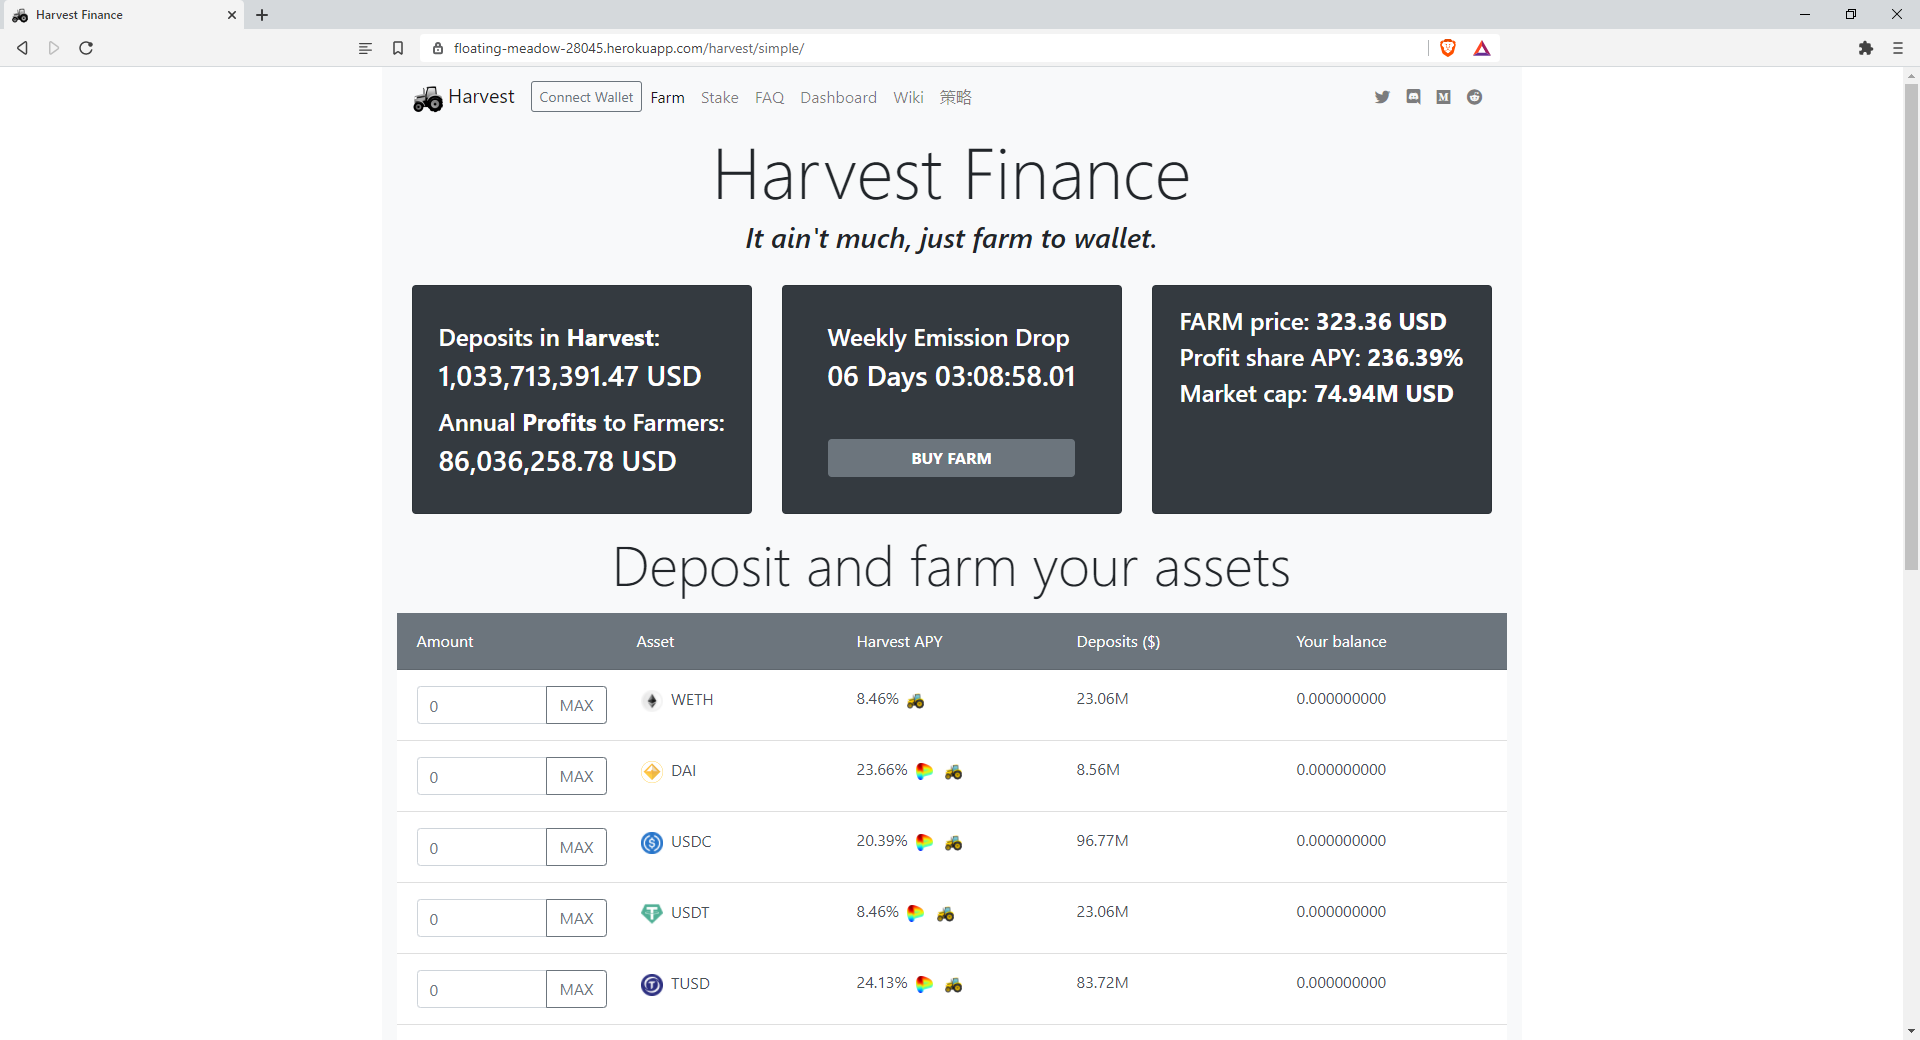Click the page vertical scrollbar thumb
1920x1040 pixels.
(1911, 327)
